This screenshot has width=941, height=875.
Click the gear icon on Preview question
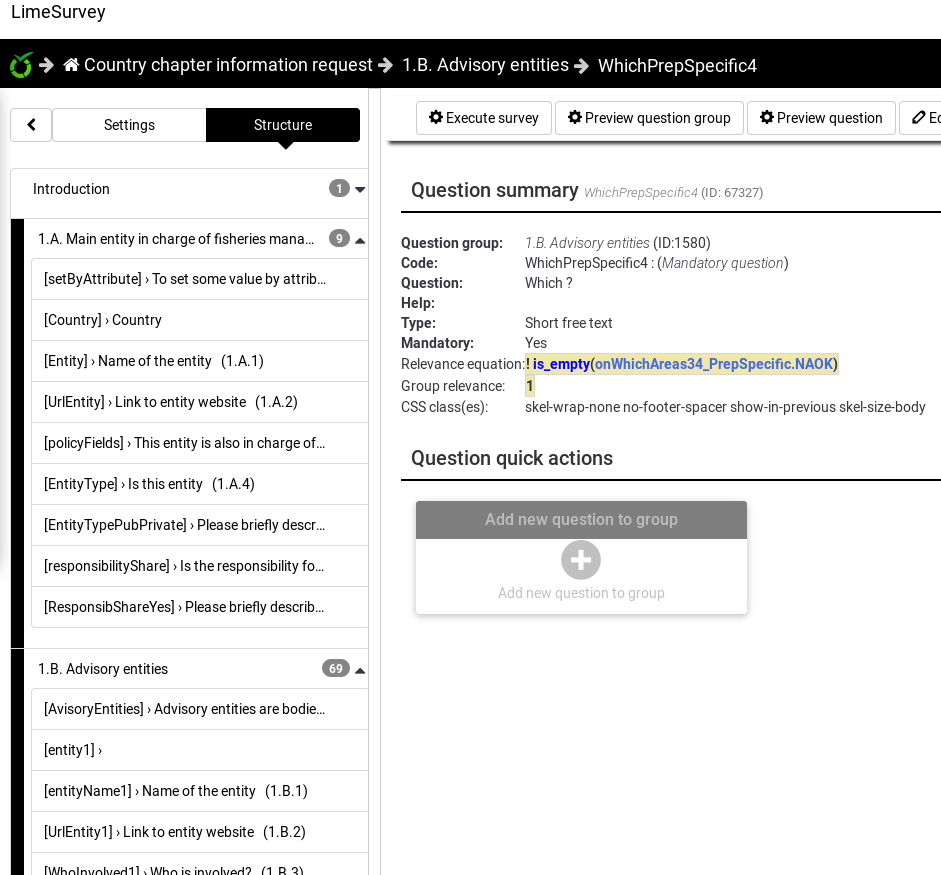pos(766,118)
